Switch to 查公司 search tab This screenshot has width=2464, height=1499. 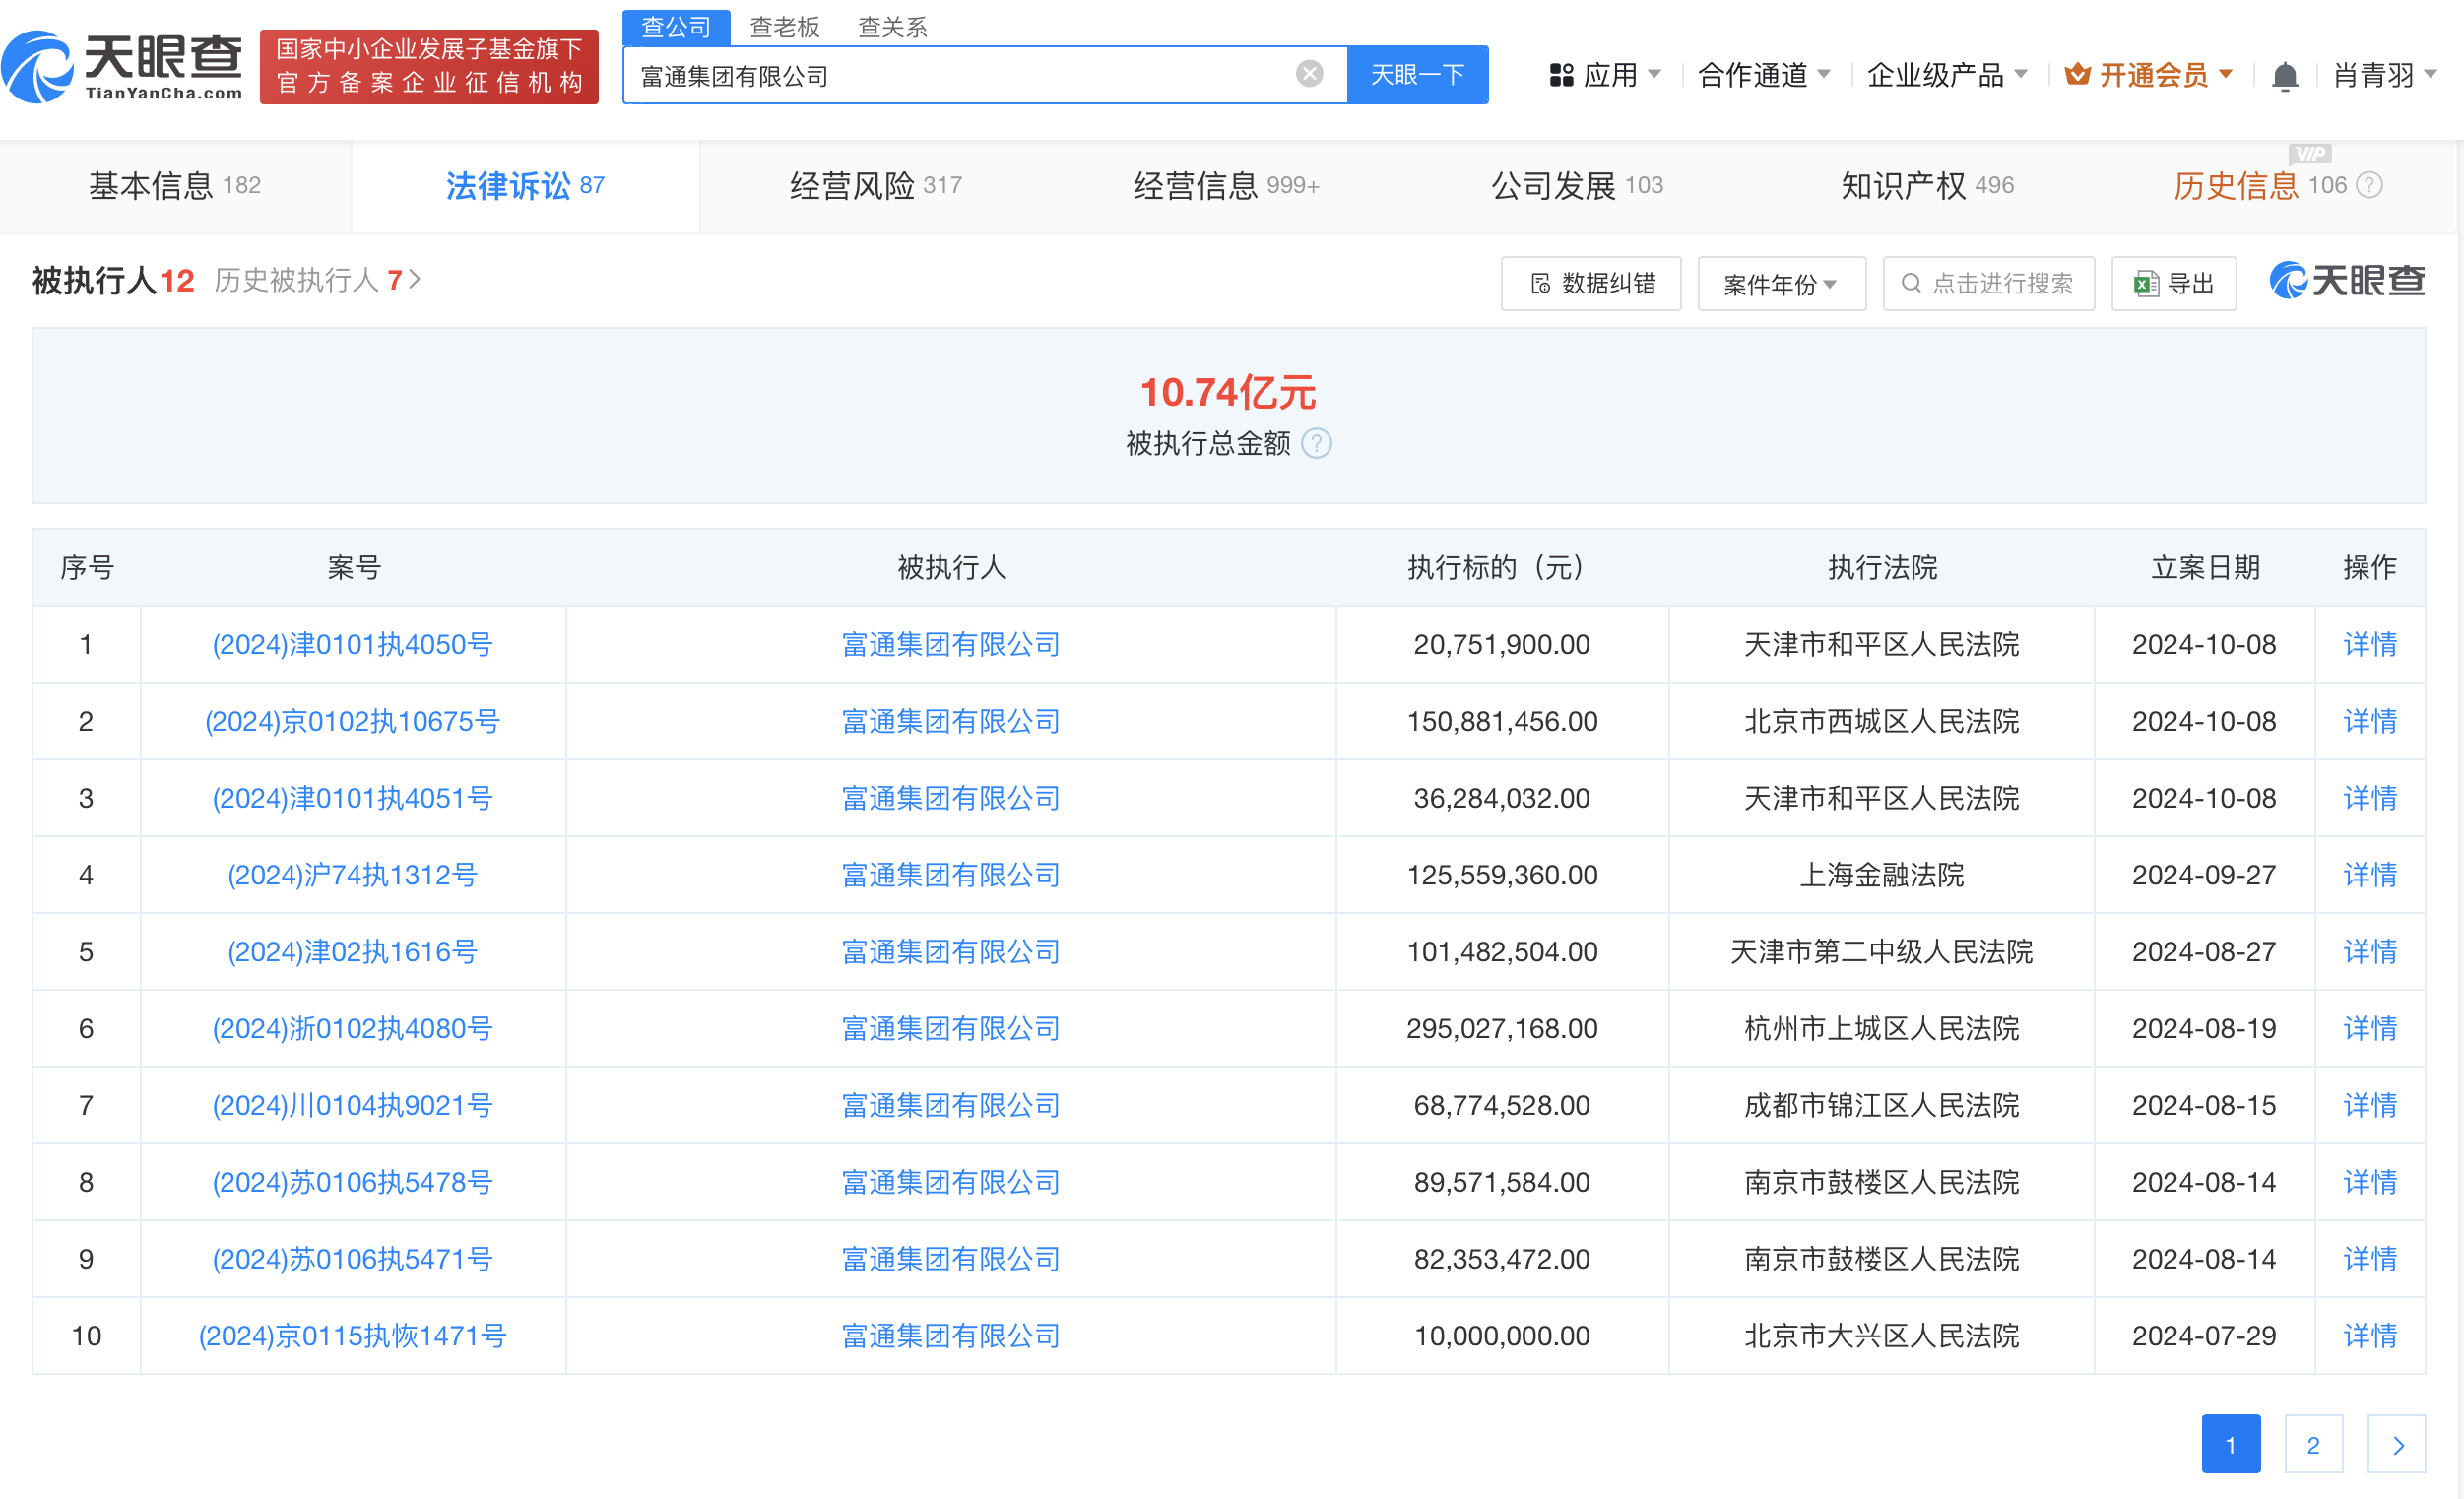coord(676,27)
